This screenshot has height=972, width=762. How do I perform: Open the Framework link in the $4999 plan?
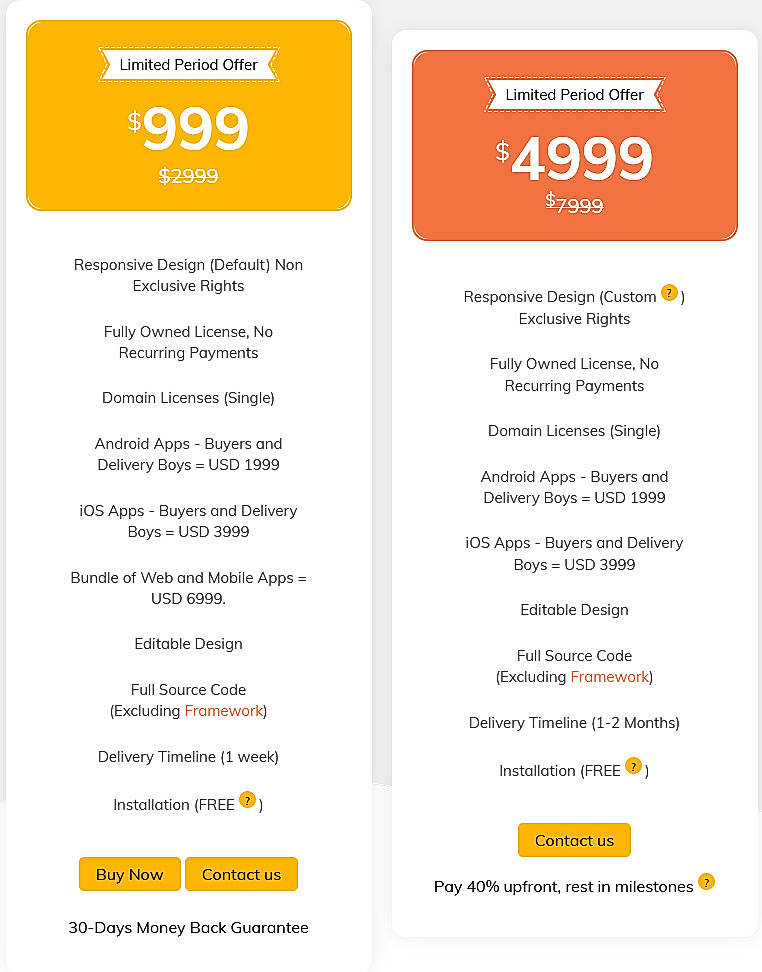[x=610, y=677]
